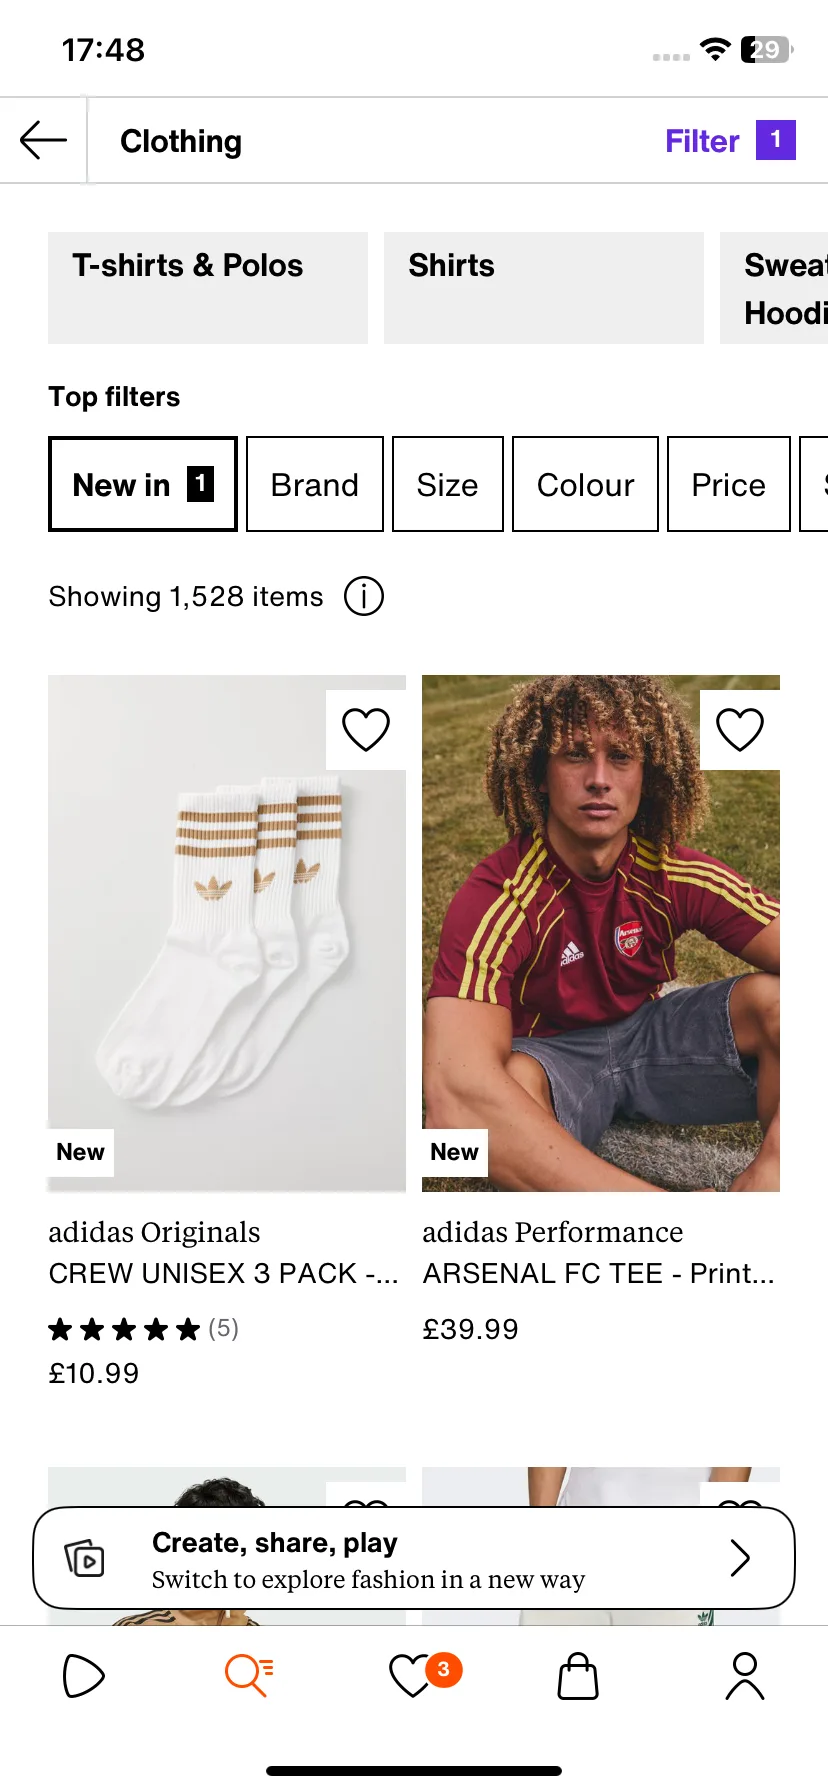
Task: Open the account profile icon
Action: coord(745,1676)
